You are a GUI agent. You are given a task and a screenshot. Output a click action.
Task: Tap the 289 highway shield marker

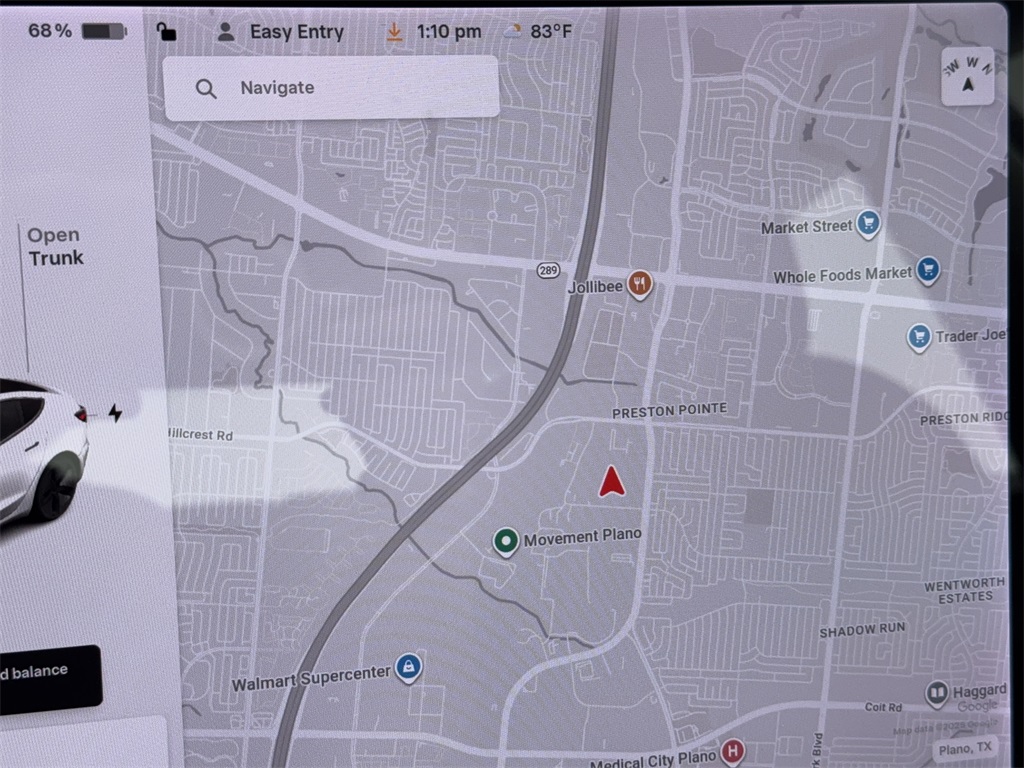pos(549,270)
